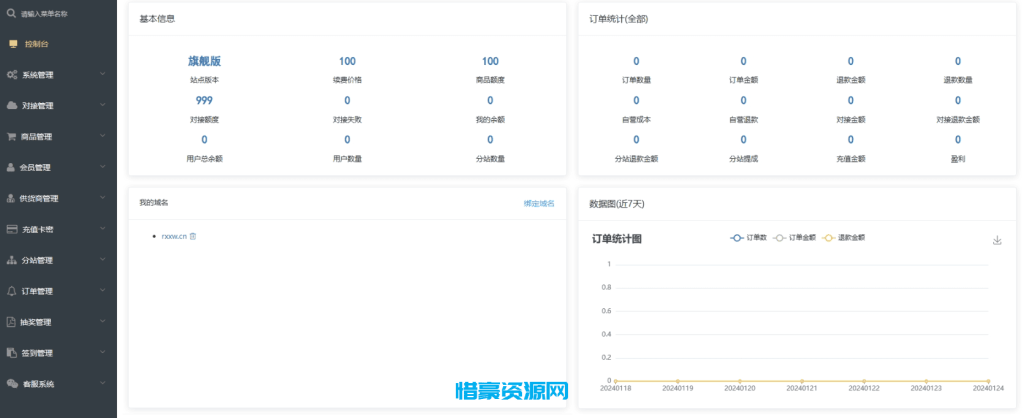
Task: Click the 订单统计(全部) panel title
Action: (618, 20)
